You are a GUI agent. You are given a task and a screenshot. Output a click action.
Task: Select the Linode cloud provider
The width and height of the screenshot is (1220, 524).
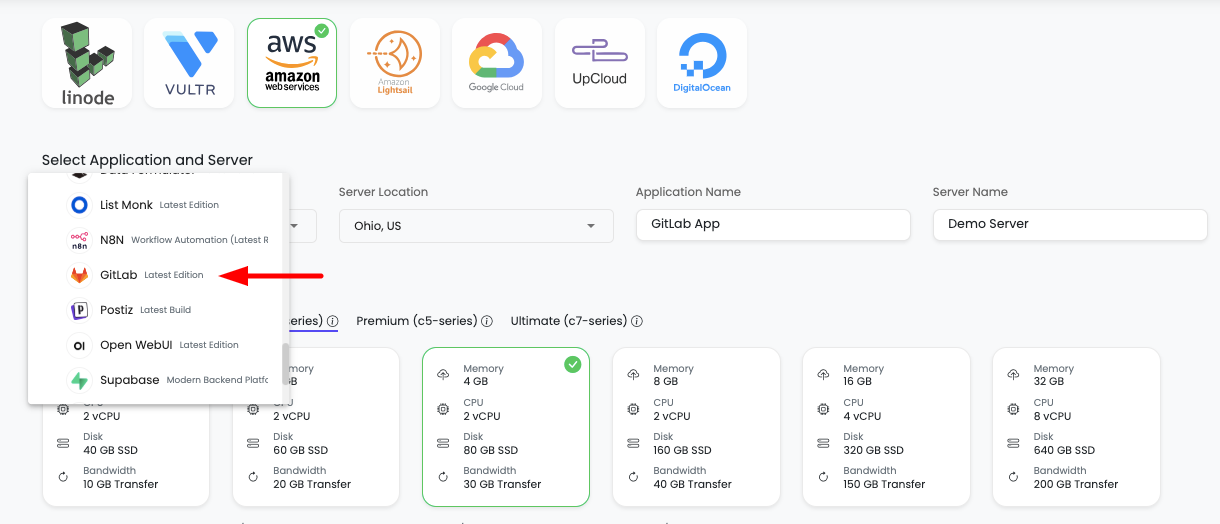click(x=87, y=62)
